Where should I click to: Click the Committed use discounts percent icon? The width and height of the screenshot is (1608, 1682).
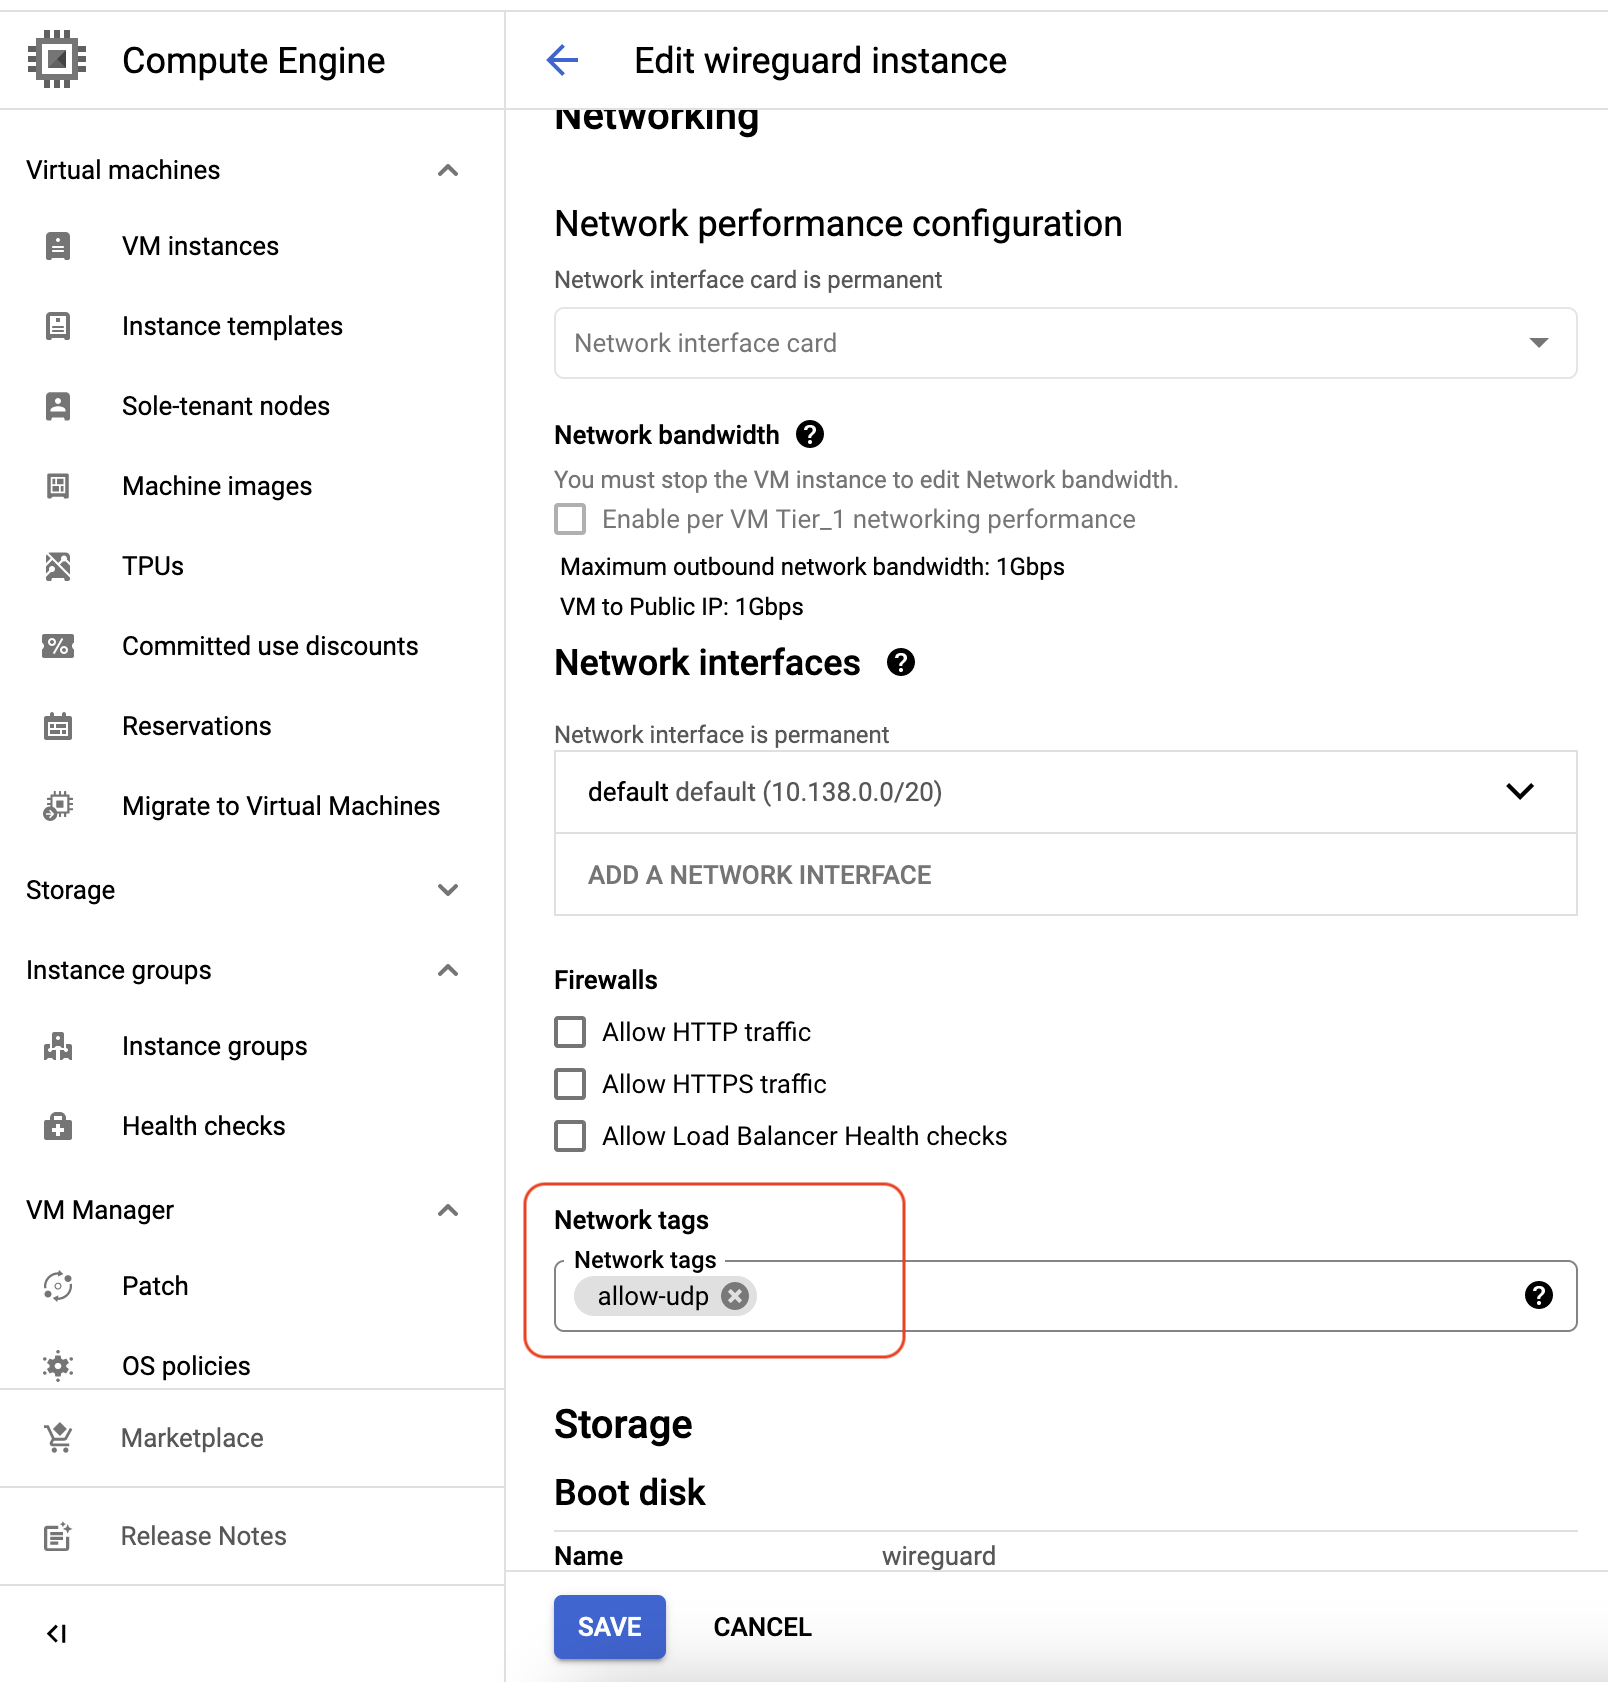[x=58, y=646]
